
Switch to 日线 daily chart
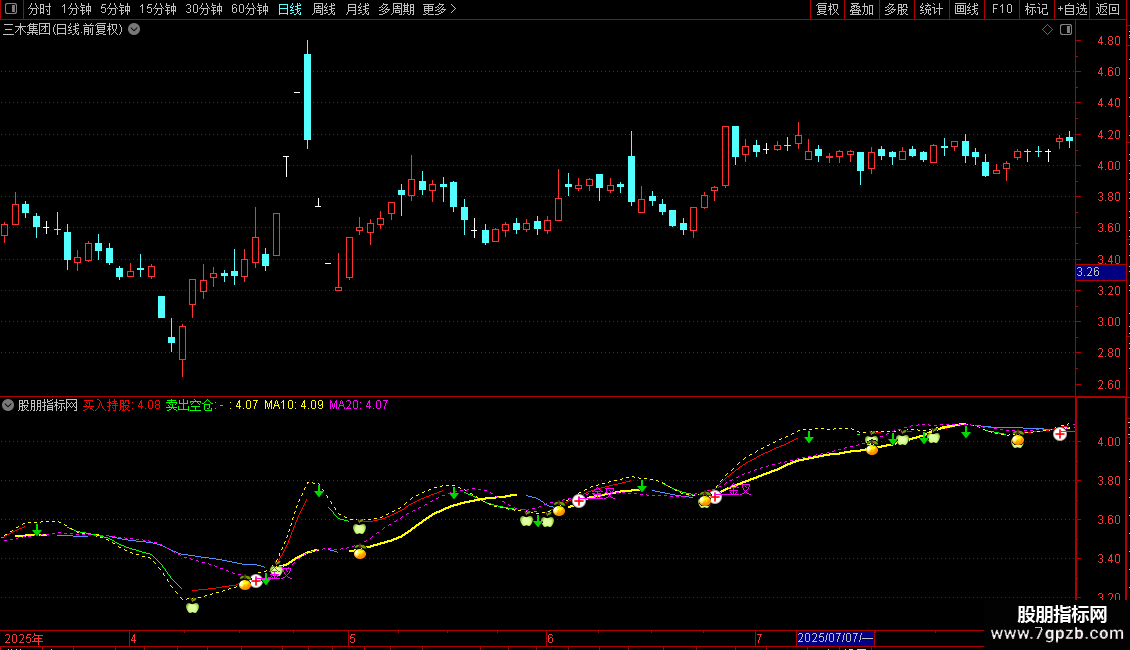click(x=290, y=9)
